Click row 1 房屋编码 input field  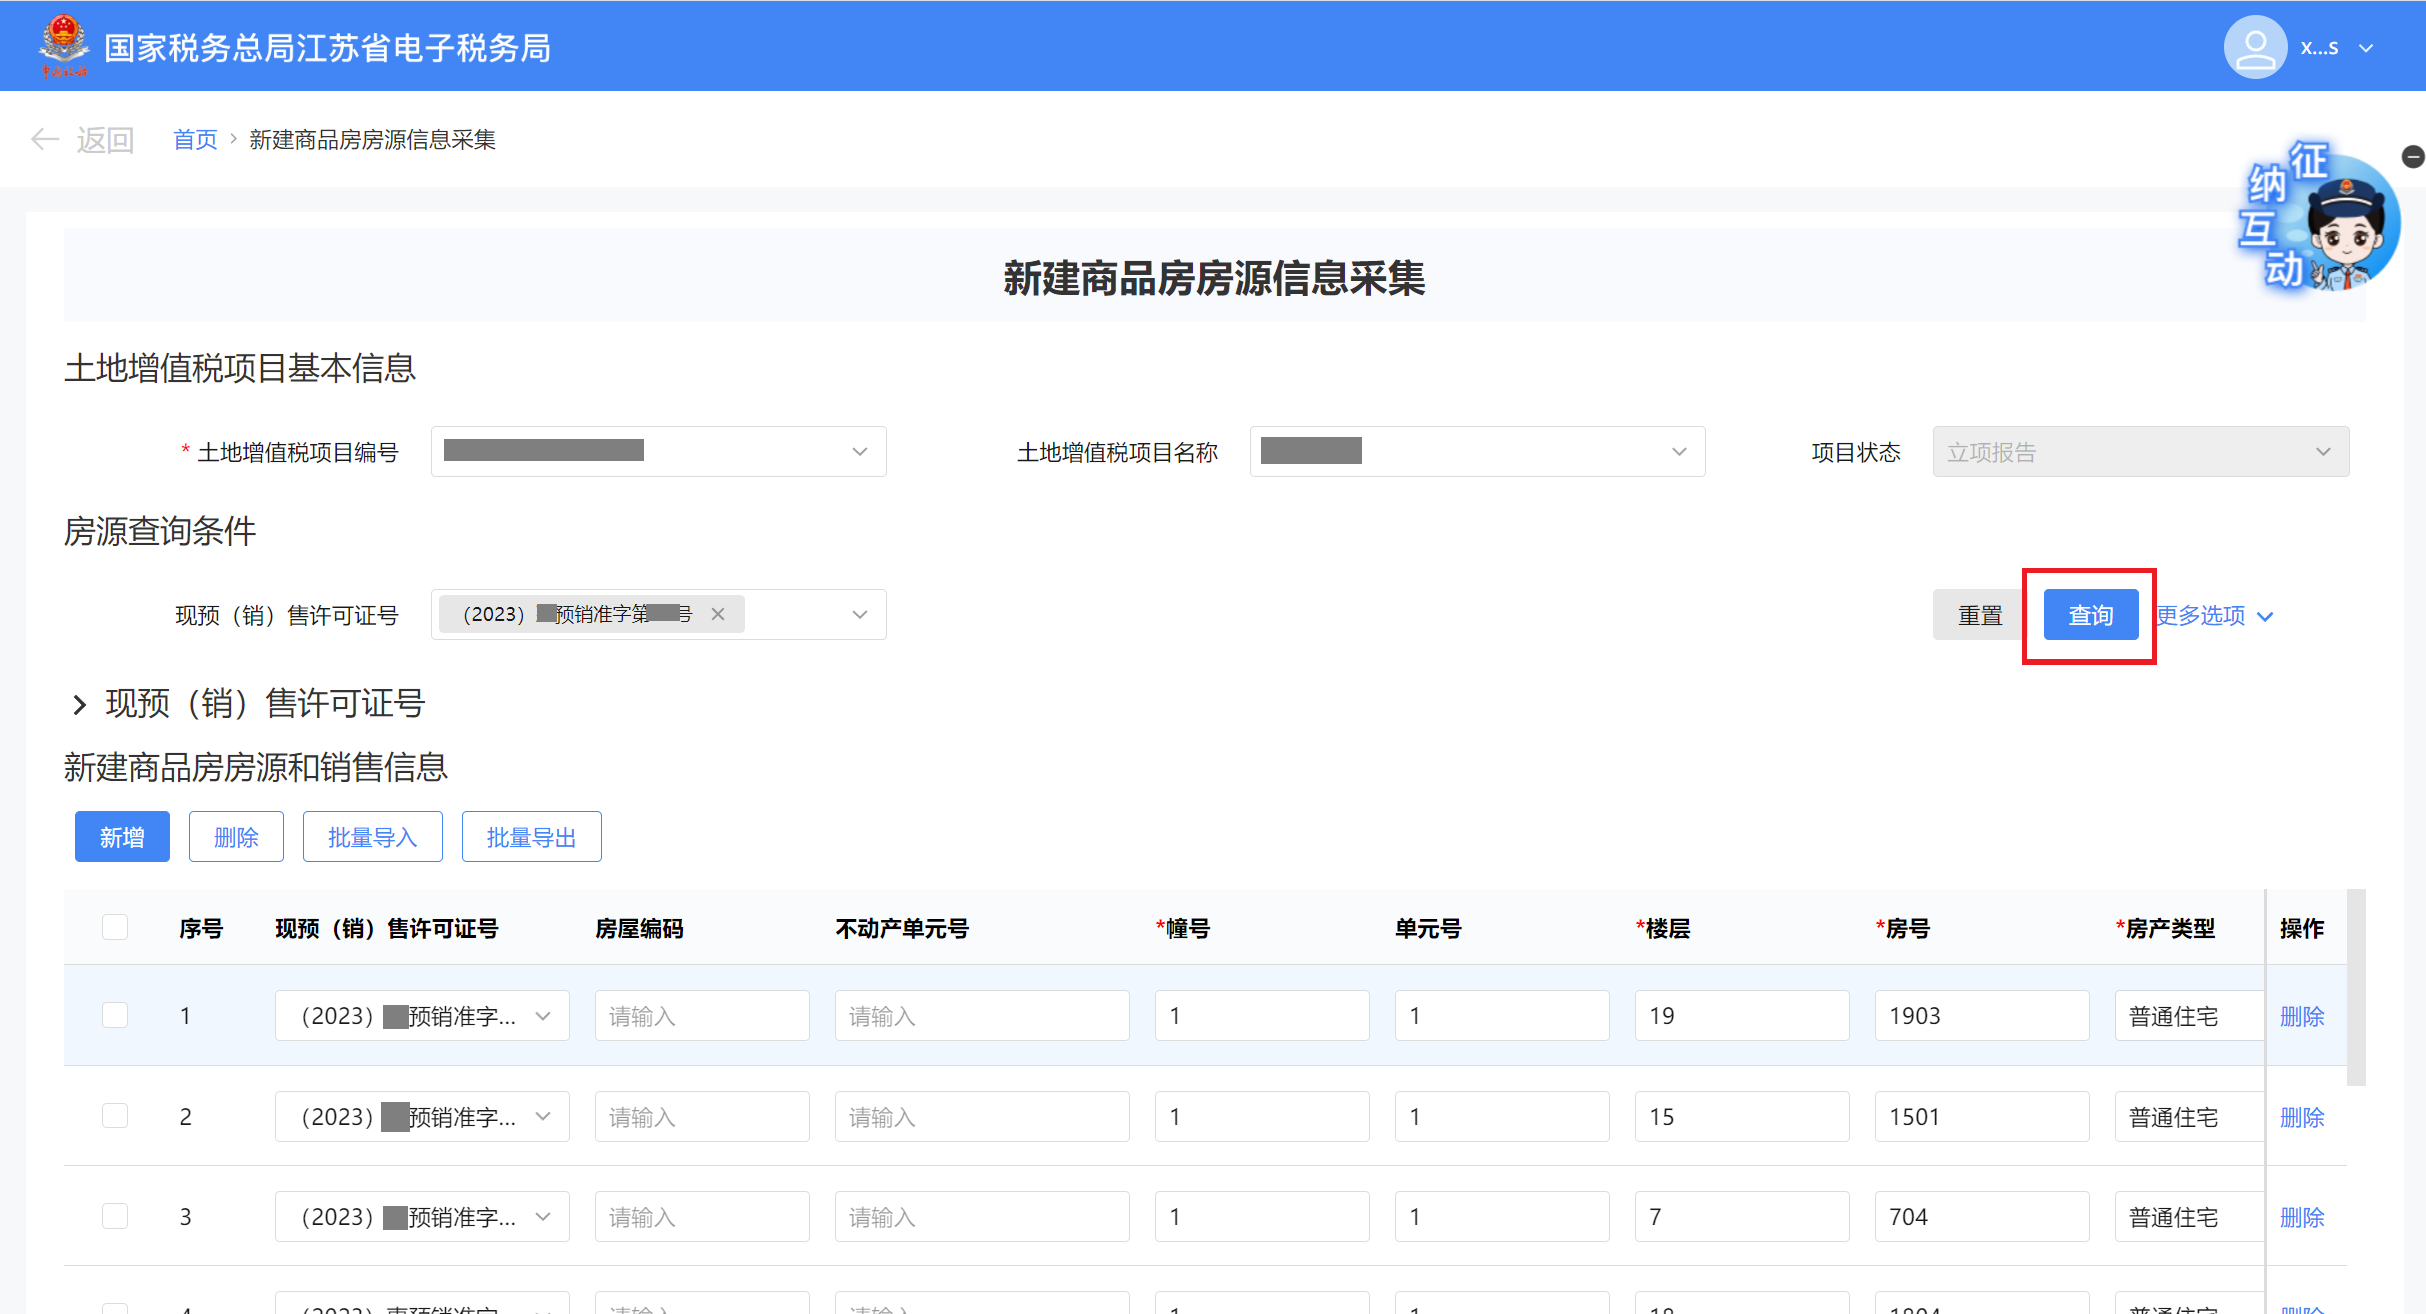click(701, 1016)
